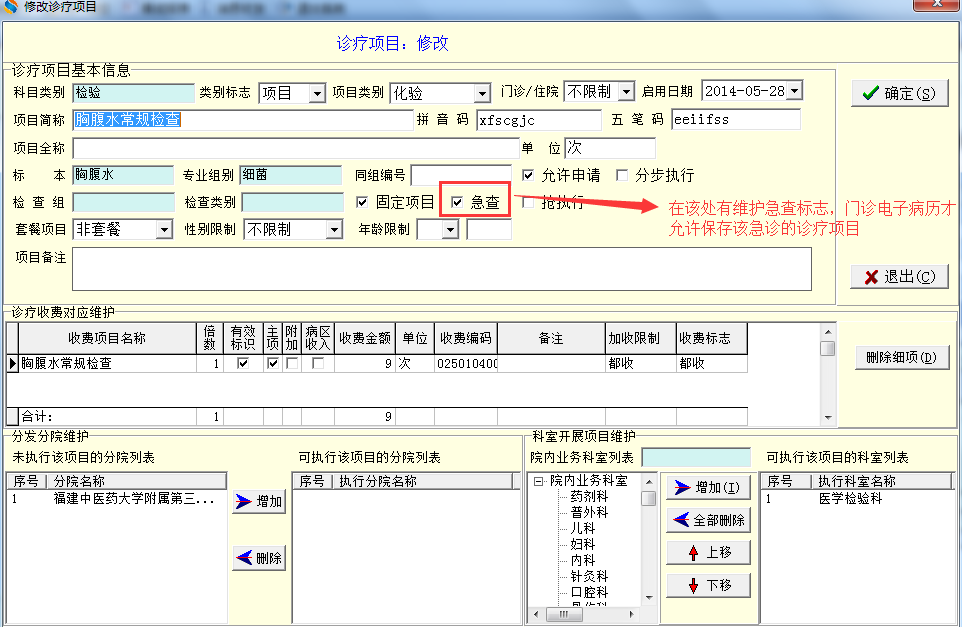
Task: Open the 门诊/住院 dropdown
Action: [x=626, y=92]
